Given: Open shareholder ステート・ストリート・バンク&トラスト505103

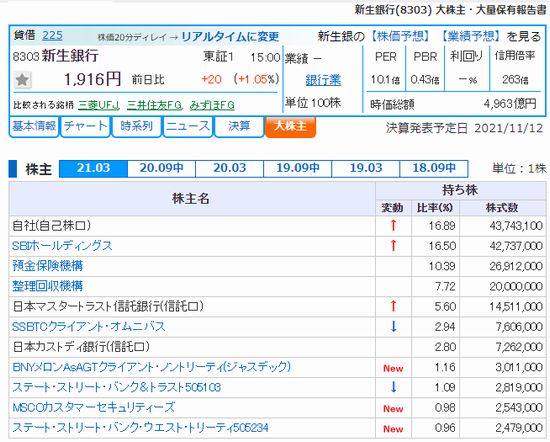Looking at the screenshot, I should tap(116, 387).
